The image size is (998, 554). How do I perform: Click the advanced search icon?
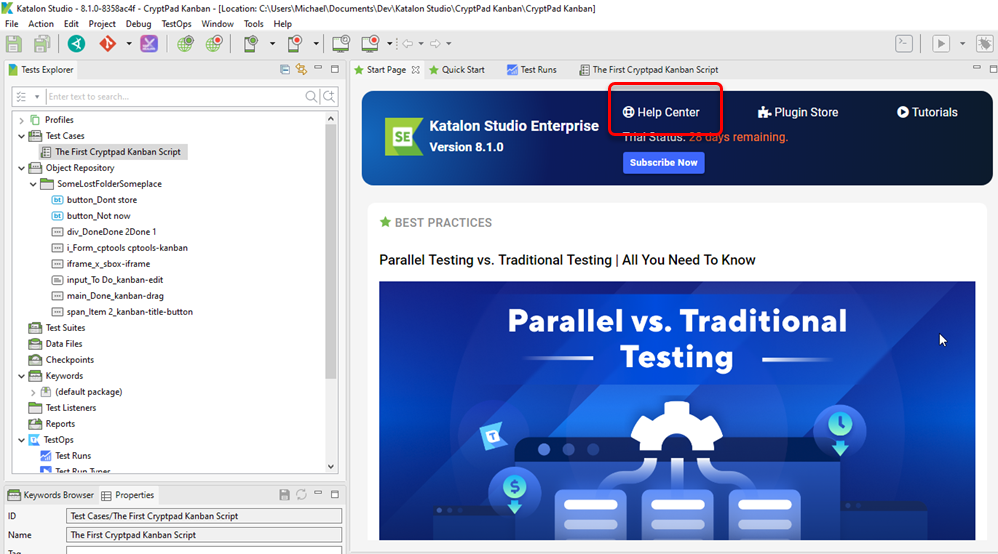[329, 97]
